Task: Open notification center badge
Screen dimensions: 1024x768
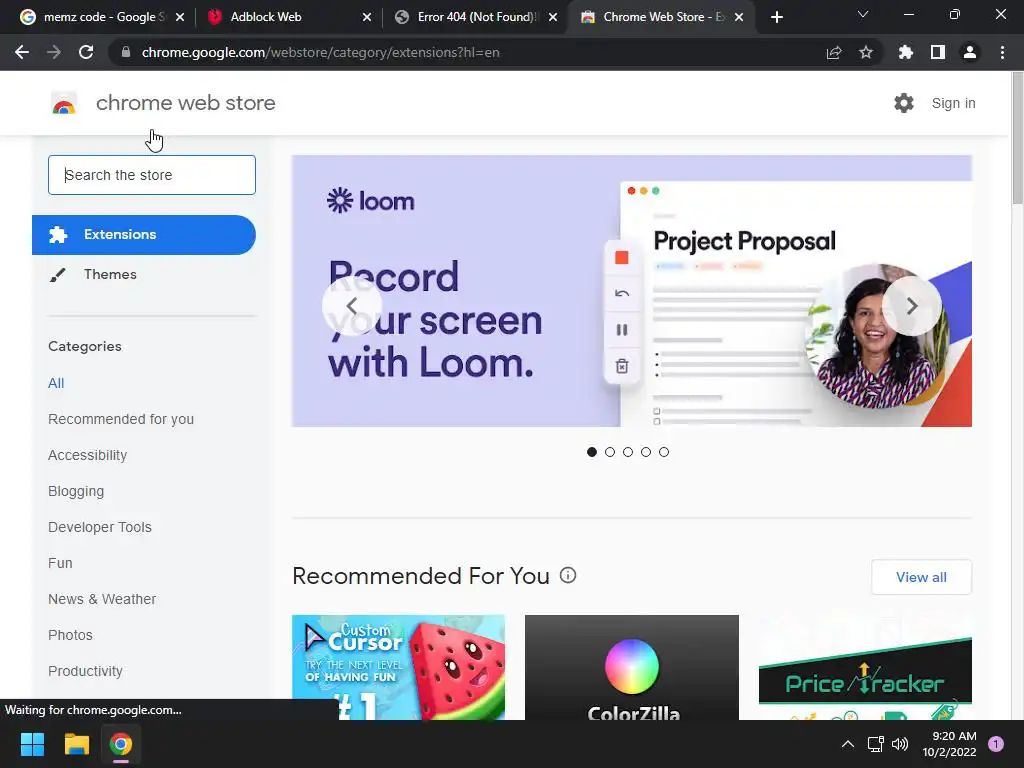Action: tap(996, 744)
